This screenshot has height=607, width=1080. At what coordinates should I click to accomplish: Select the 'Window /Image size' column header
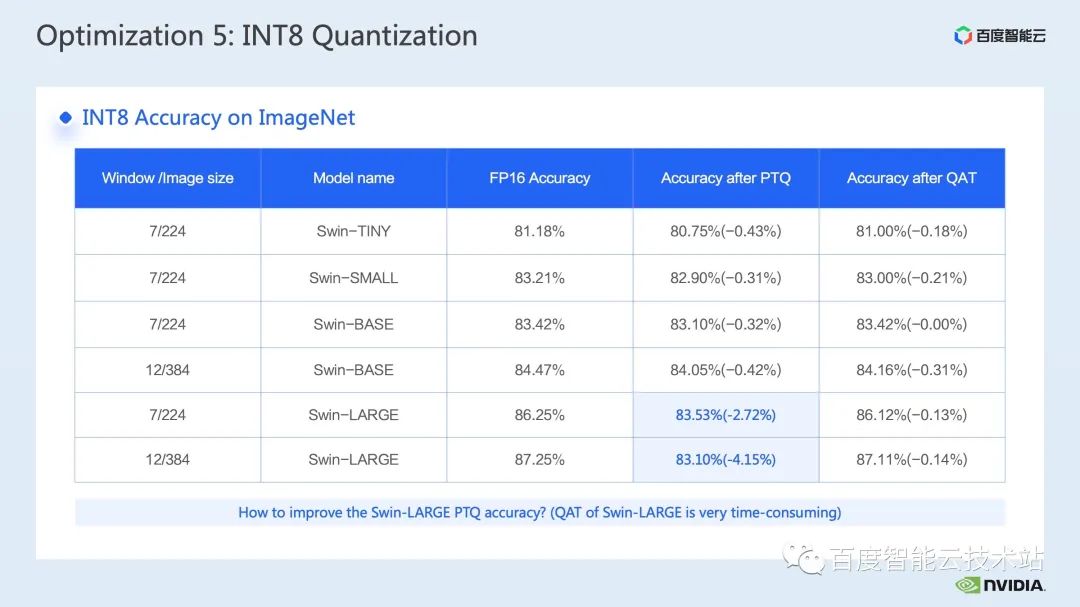[x=168, y=178]
